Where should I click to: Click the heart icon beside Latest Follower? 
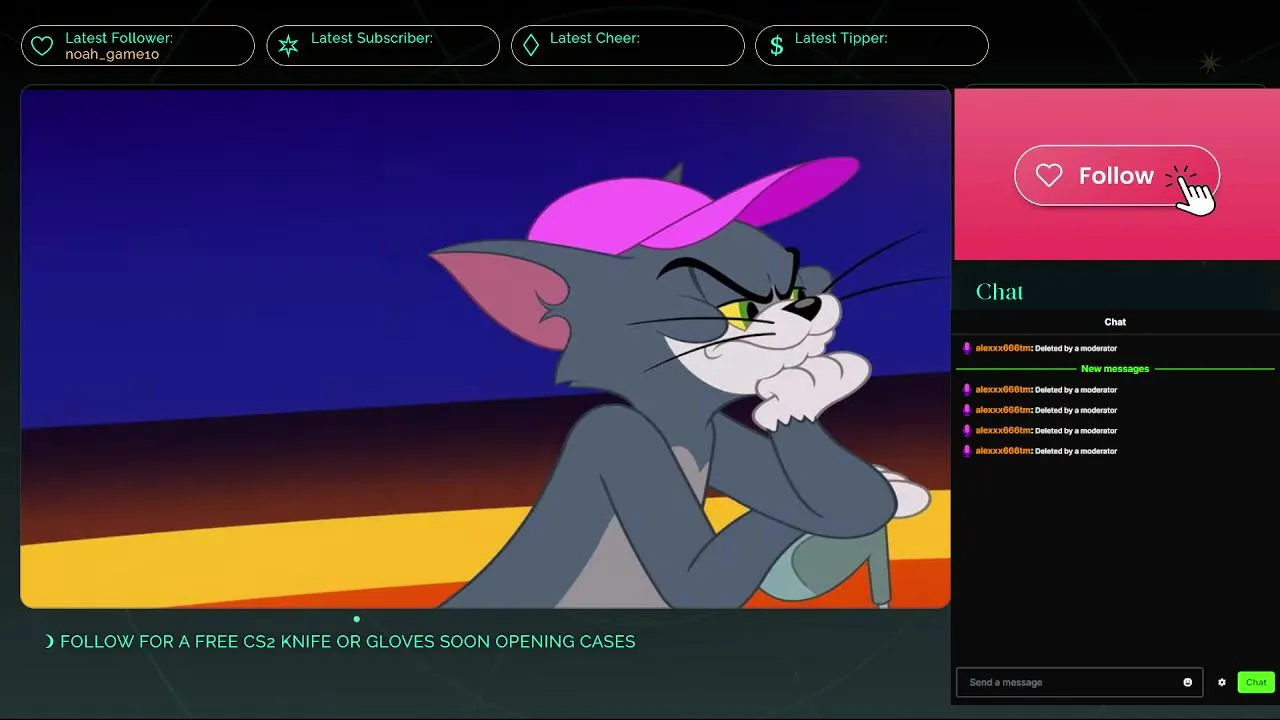pos(42,46)
